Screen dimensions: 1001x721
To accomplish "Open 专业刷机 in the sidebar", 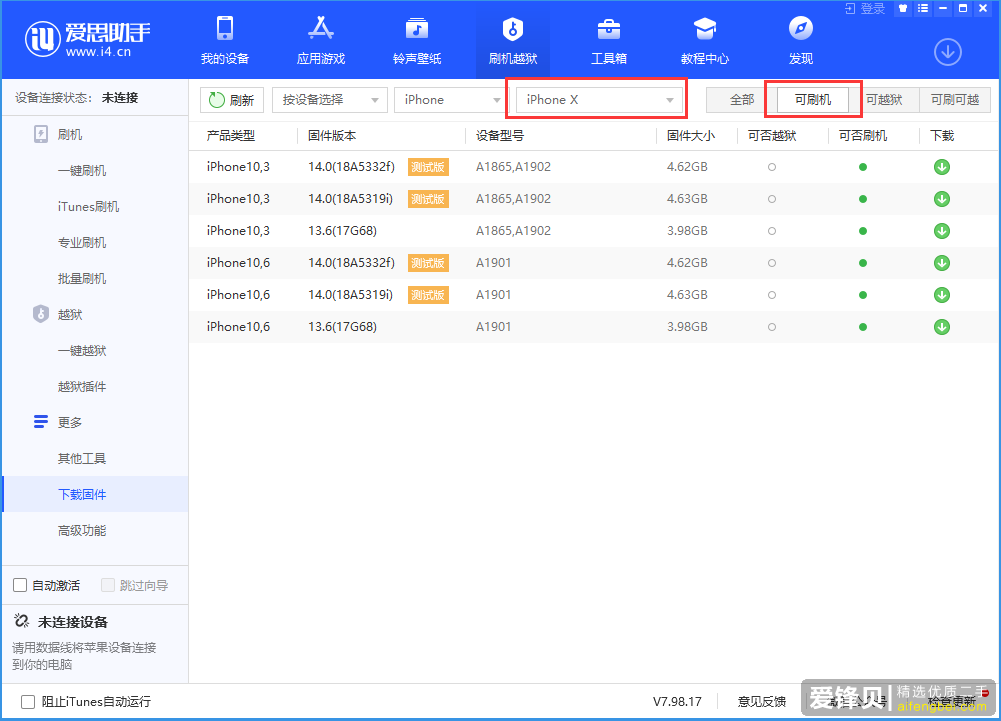I will tap(82, 243).
